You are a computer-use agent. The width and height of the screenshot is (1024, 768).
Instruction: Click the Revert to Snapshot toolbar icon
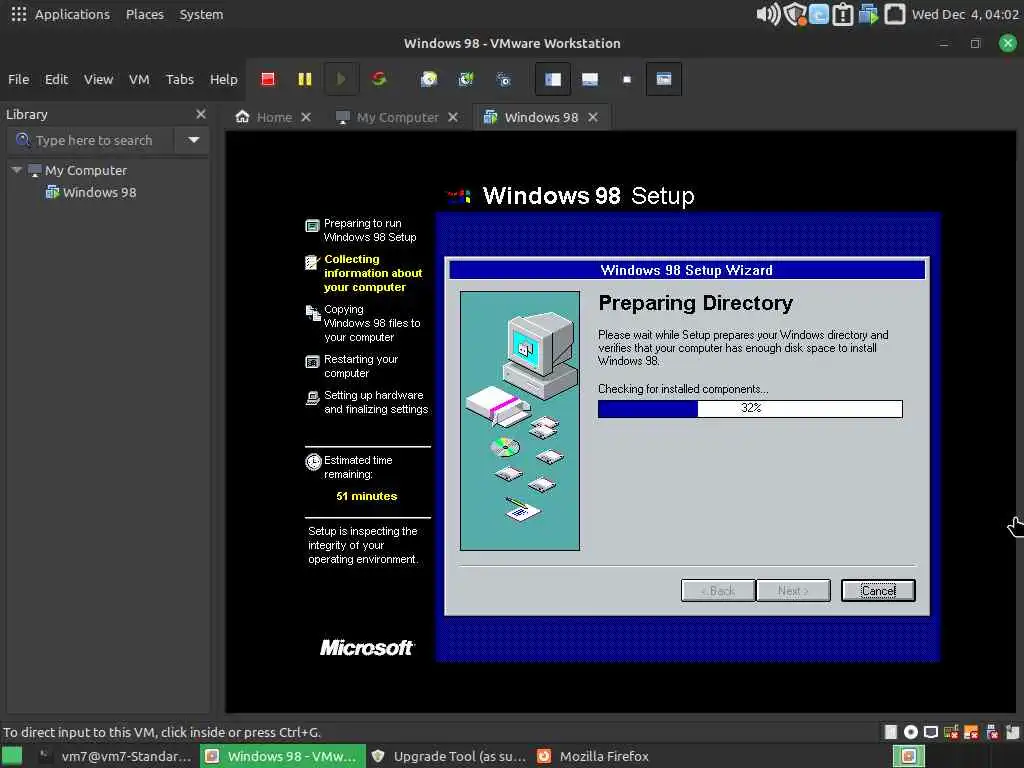pos(466,79)
